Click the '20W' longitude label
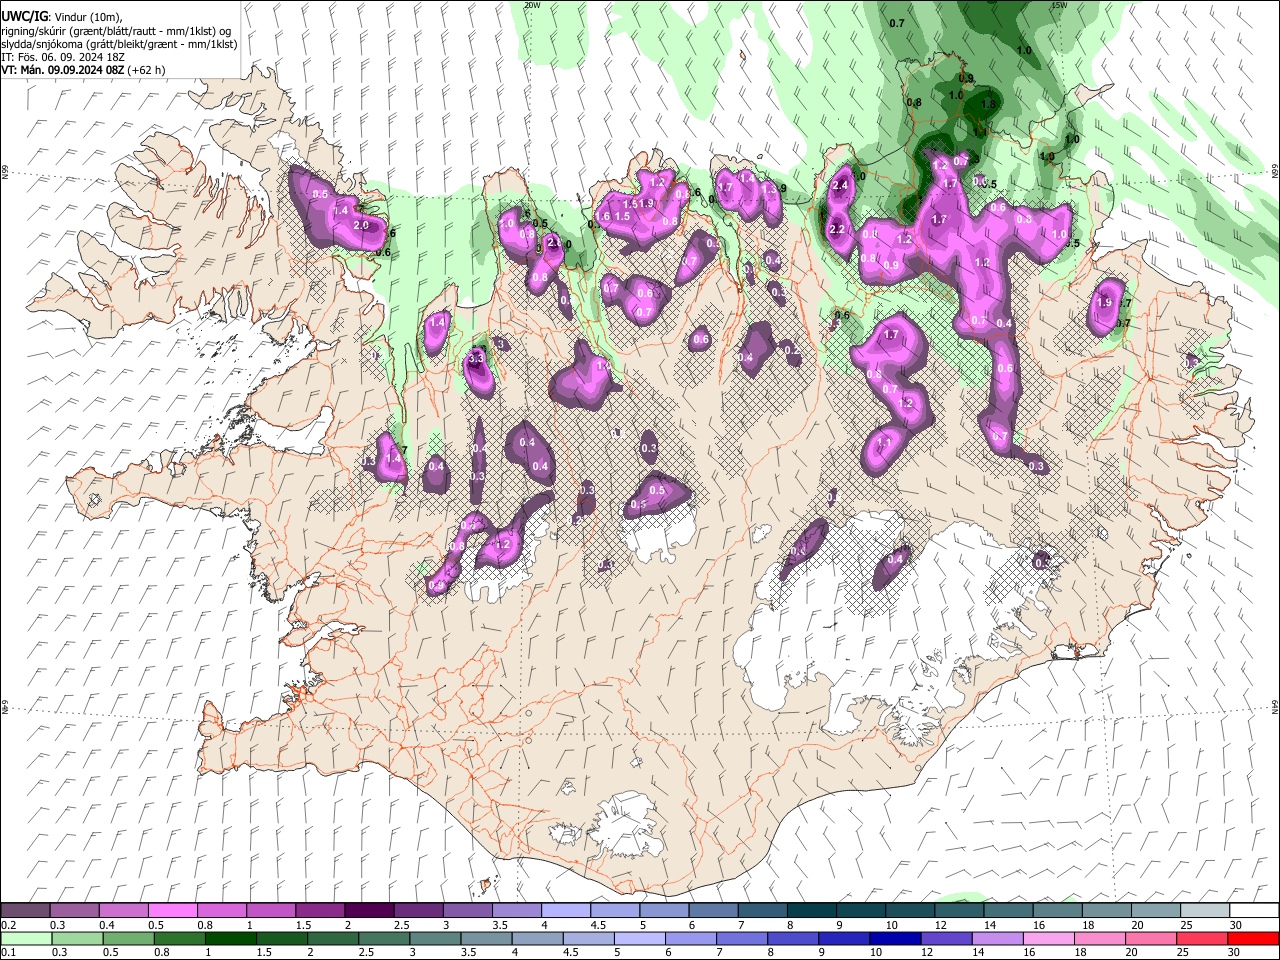 click(532, 5)
